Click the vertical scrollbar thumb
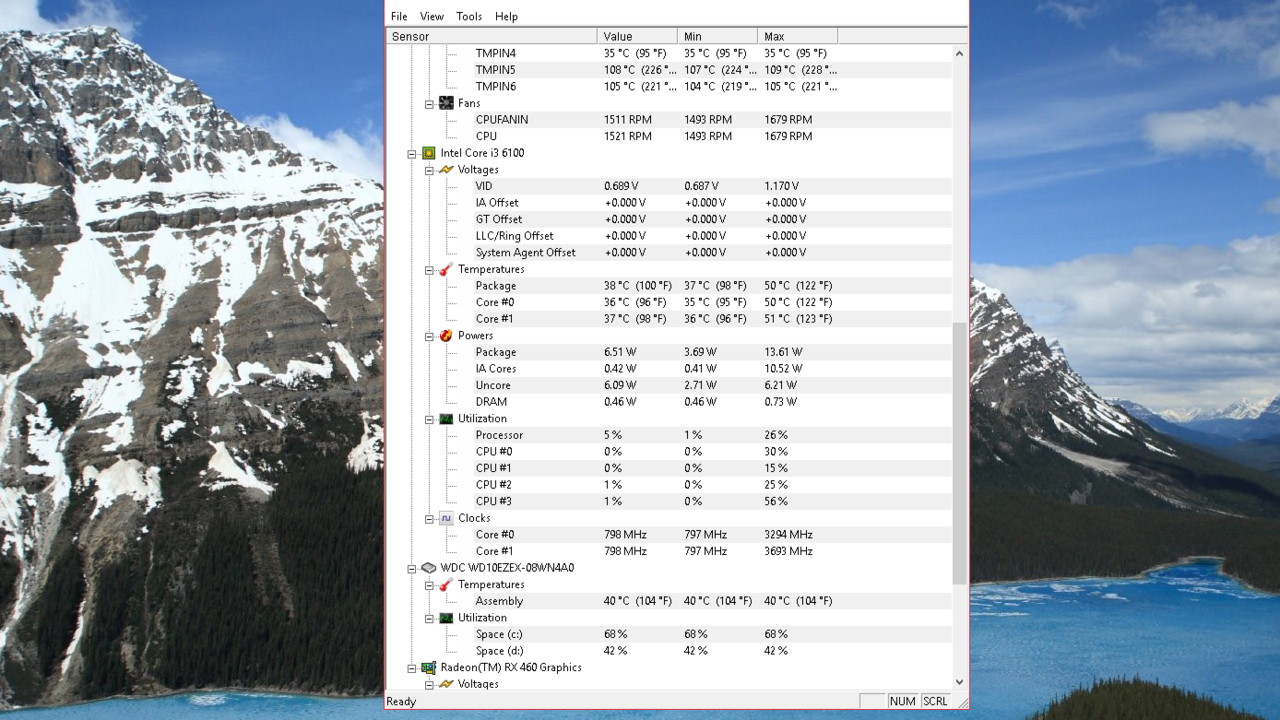 [x=960, y=453]
